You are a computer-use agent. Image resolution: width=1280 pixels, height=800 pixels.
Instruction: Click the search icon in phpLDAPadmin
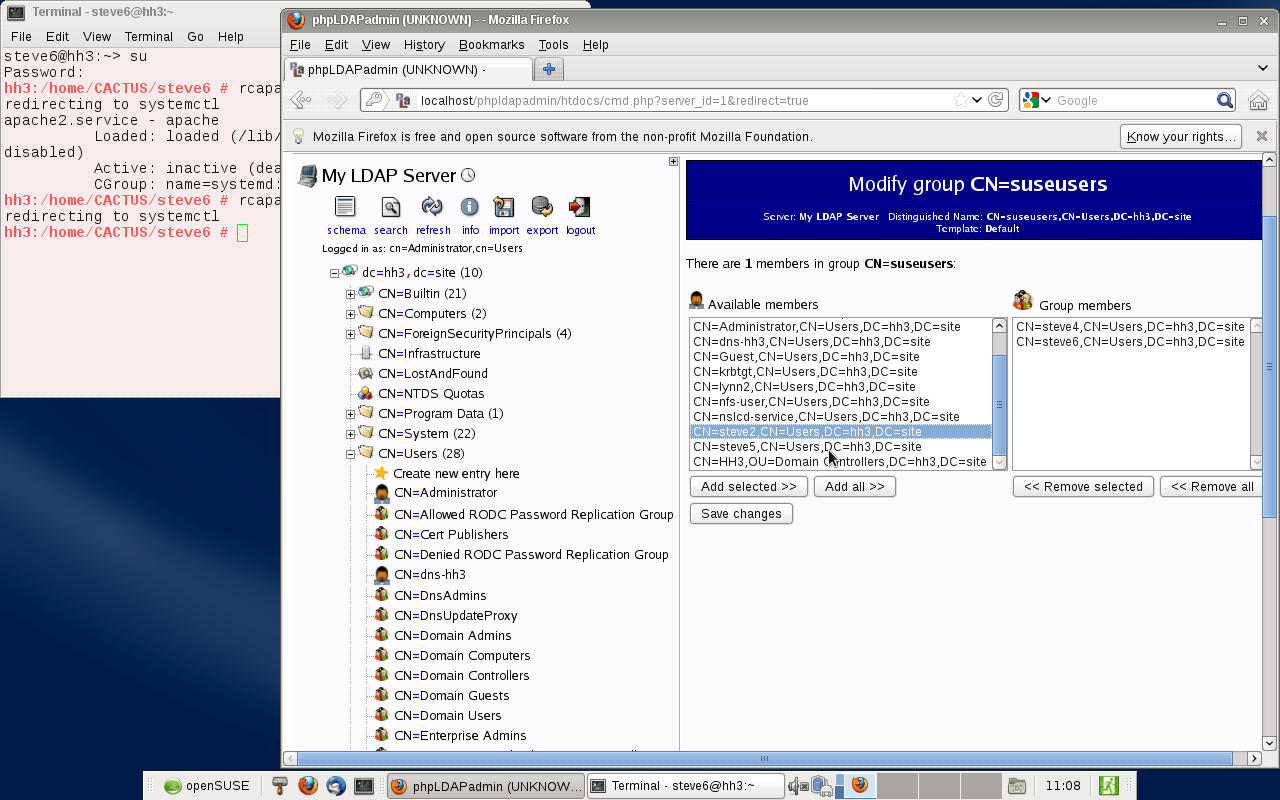click(391, 207)
